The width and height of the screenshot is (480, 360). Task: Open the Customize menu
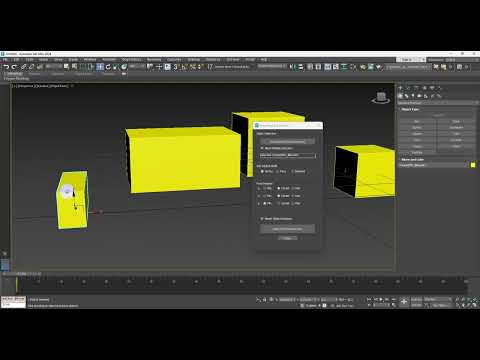coord(174,60)
